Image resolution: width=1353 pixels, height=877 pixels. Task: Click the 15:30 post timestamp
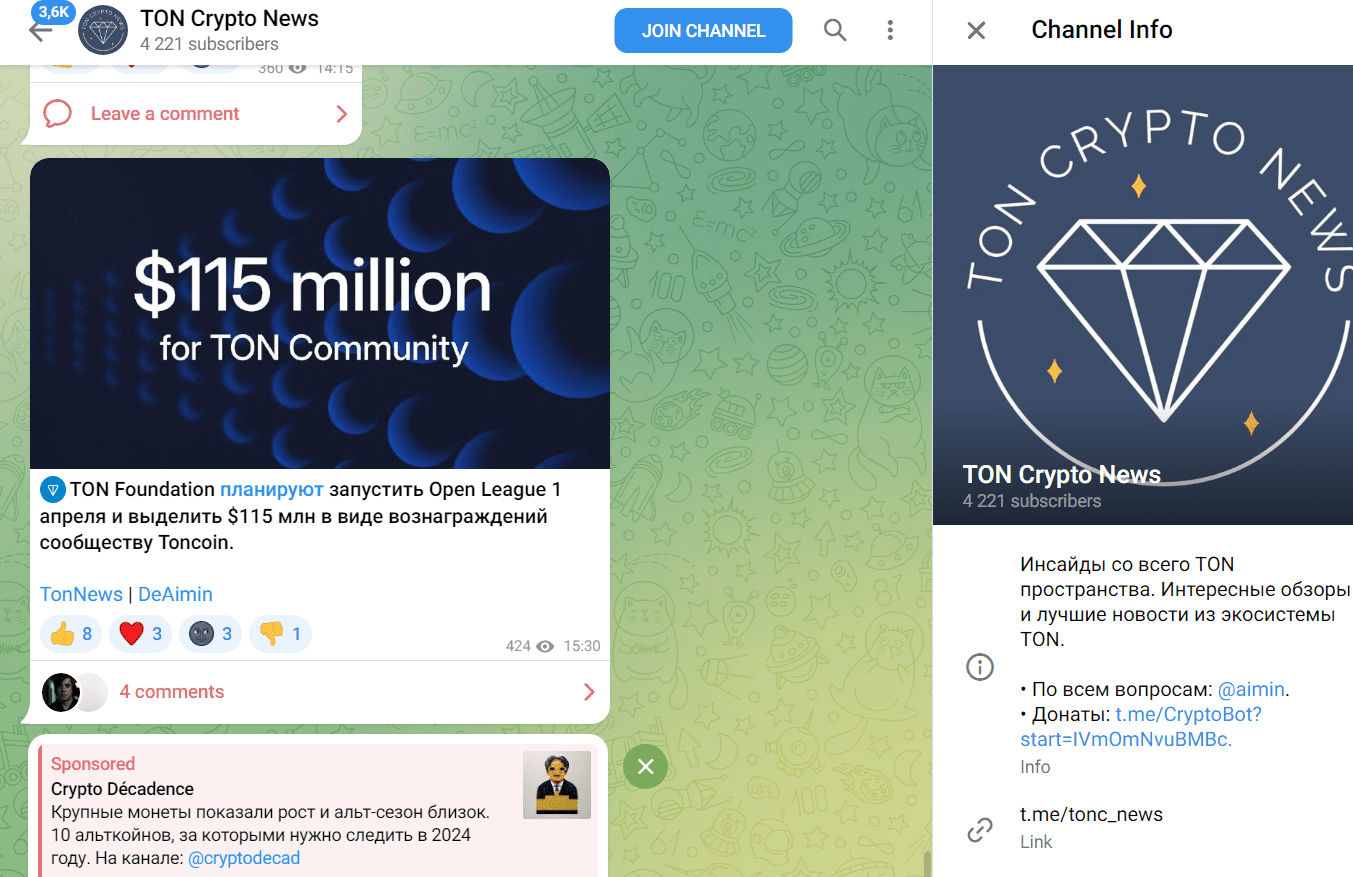(582, 647)
